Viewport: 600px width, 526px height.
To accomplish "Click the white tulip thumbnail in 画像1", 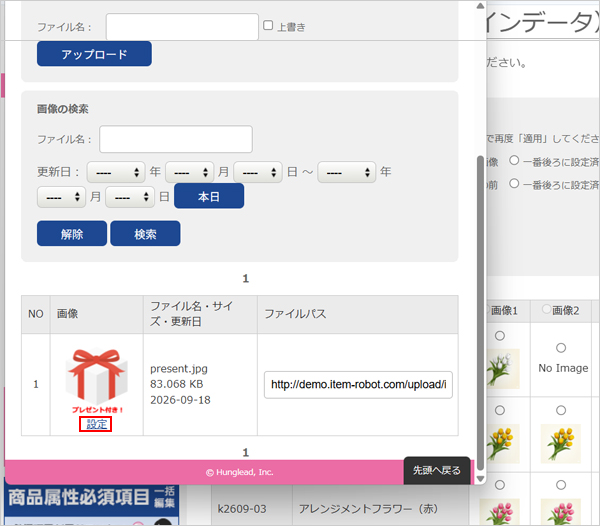I will [503, 369].
